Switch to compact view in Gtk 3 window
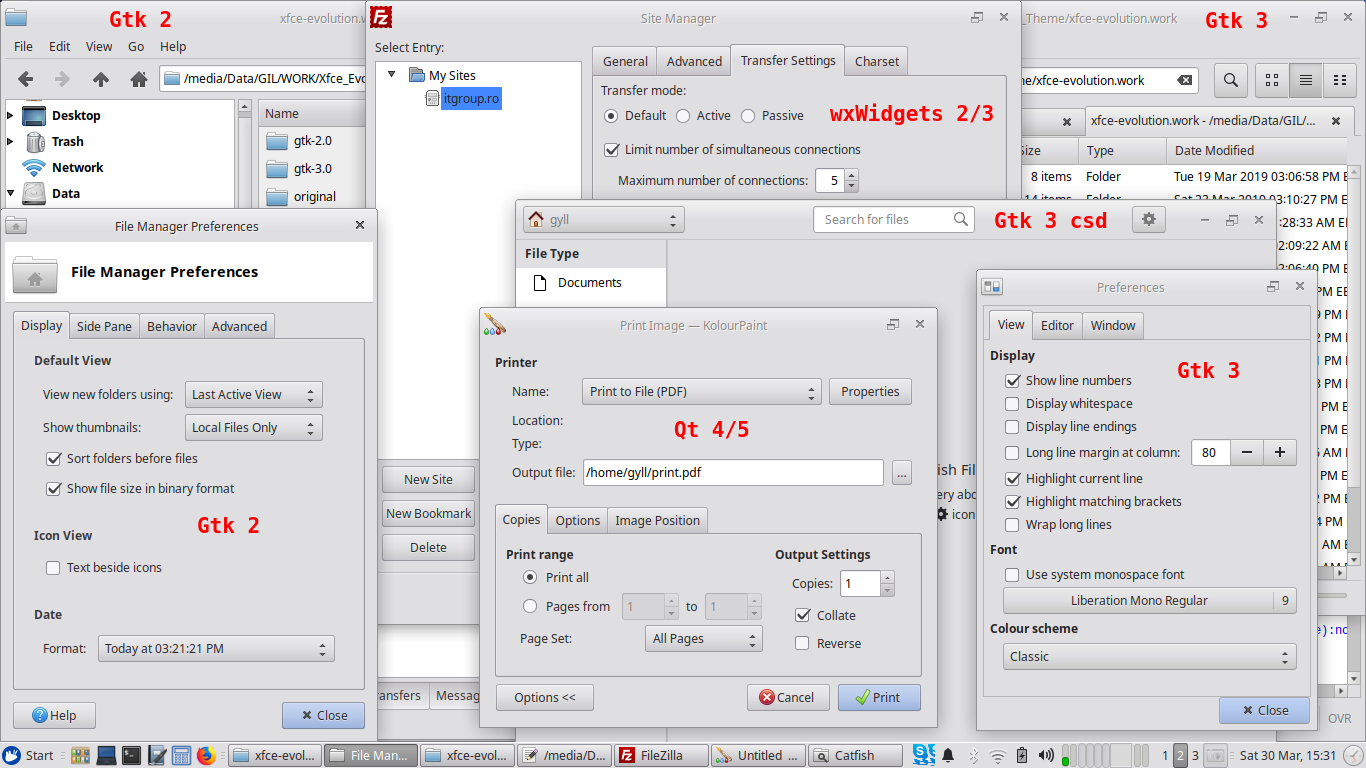This screenshot has width=1366, height=768. click(x=1338, y=80)
